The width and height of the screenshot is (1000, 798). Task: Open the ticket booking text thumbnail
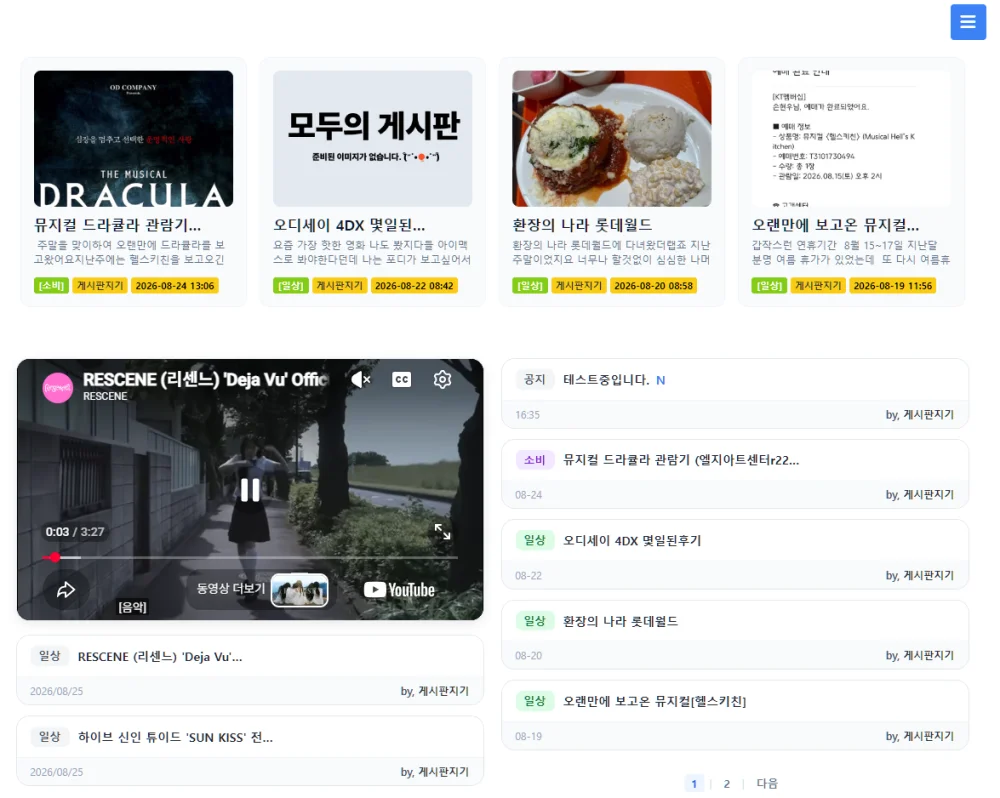pyautogui.click(x=851, y=138)
